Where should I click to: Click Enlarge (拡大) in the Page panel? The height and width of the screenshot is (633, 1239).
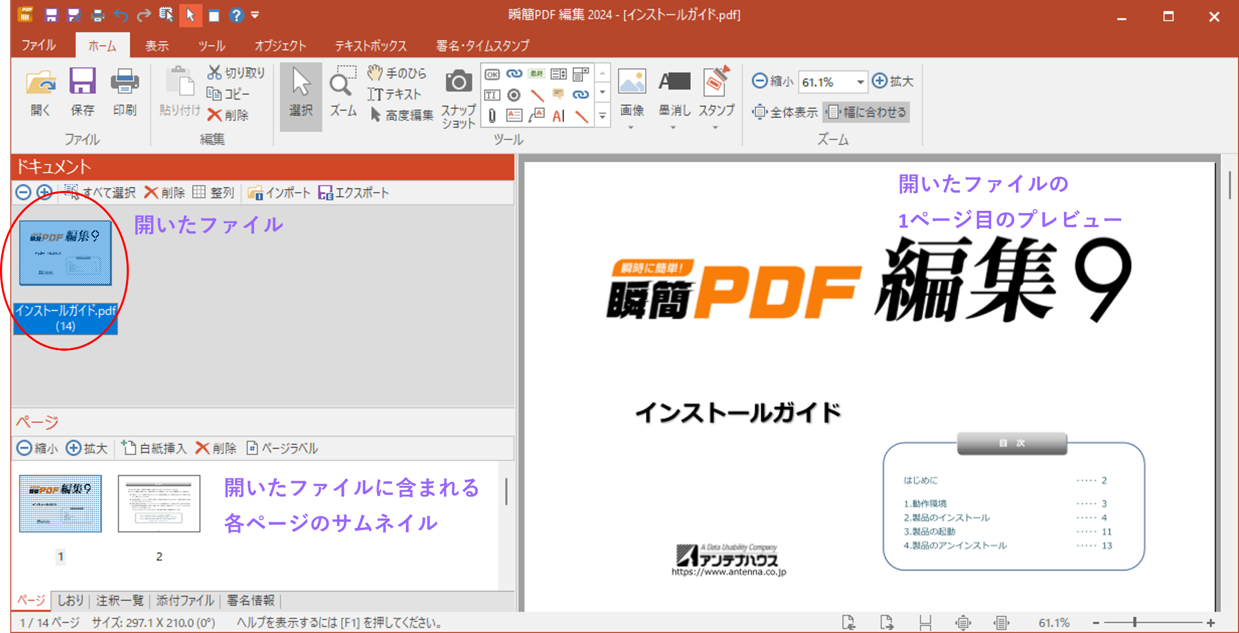pos(87,448)
